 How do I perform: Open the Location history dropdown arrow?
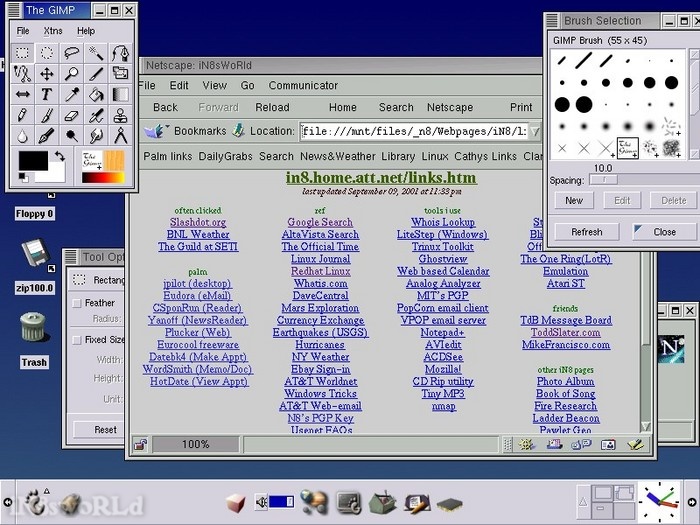point(535,131)
